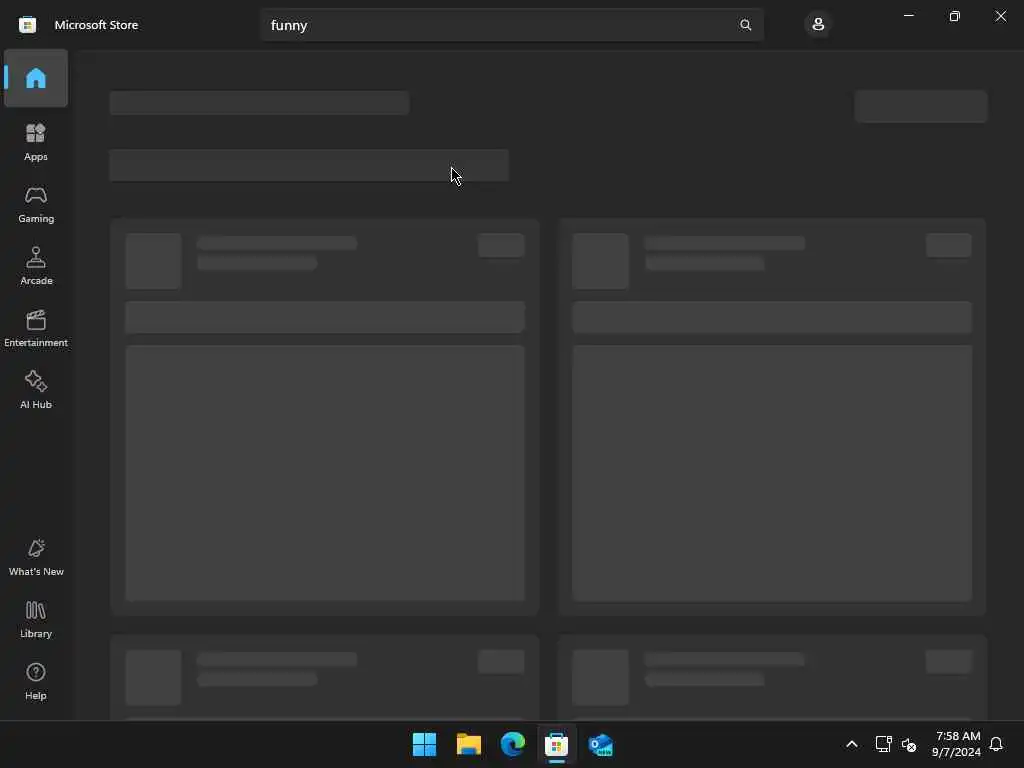Restore down the Microsoft Store window
The height and width of the screenshot is (768, 1024).
click(x=955, y=16)
